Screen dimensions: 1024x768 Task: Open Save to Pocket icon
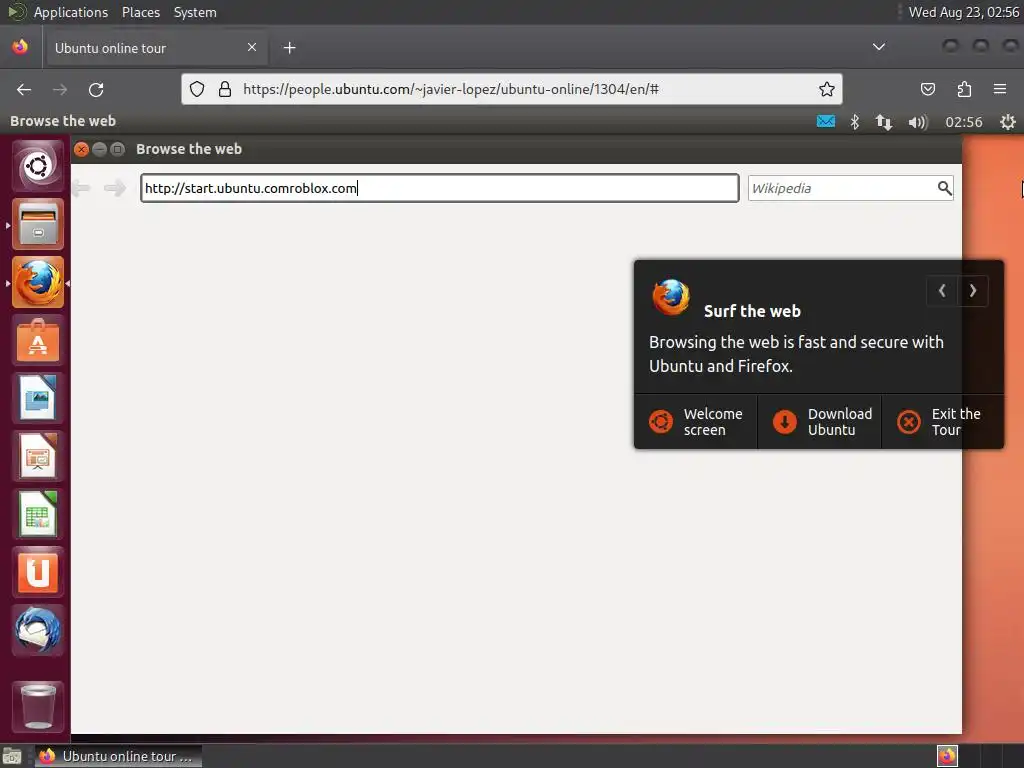click(928, 89)
